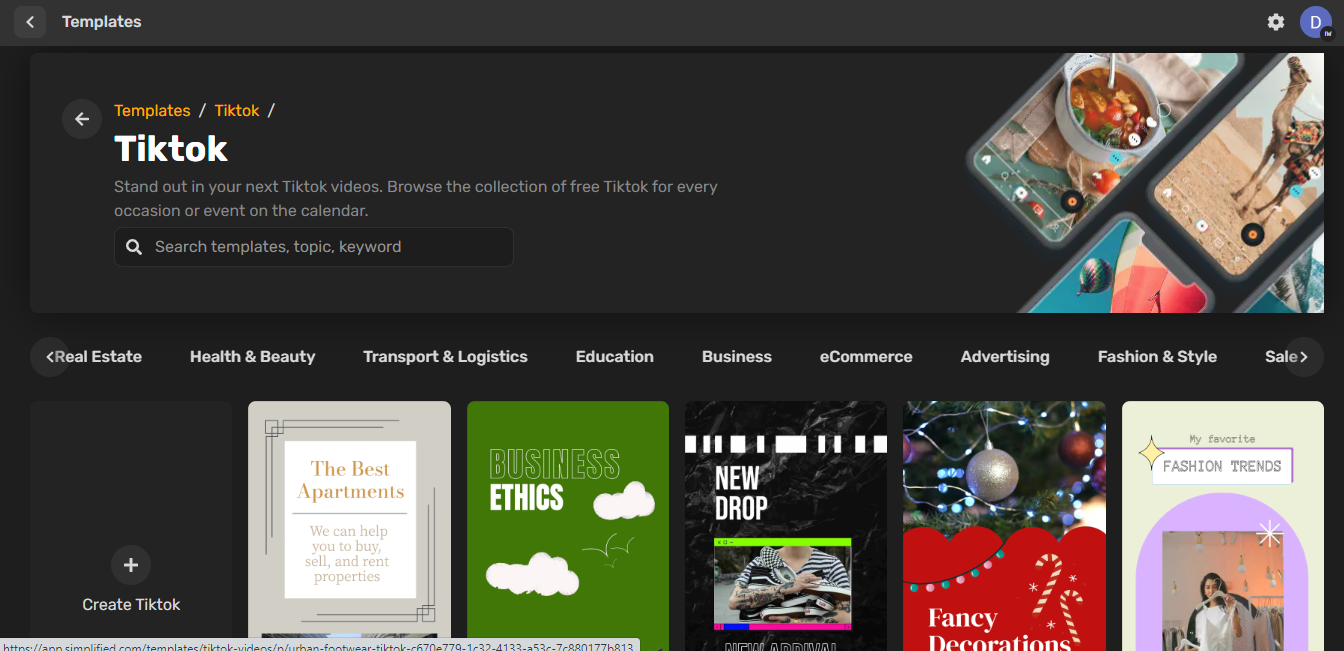Select the Fashion & Style category
This screenshot has height=651, width=1344.
1157,357
